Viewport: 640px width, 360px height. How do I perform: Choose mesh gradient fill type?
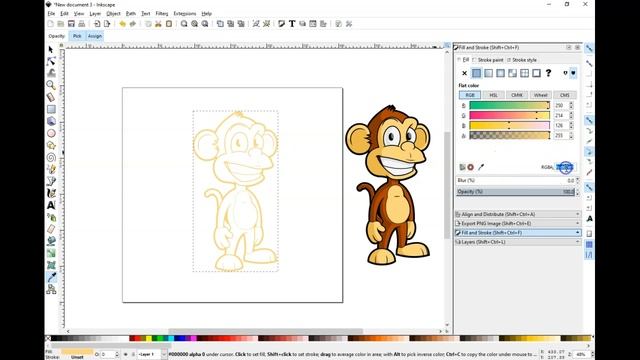point(512,73)
